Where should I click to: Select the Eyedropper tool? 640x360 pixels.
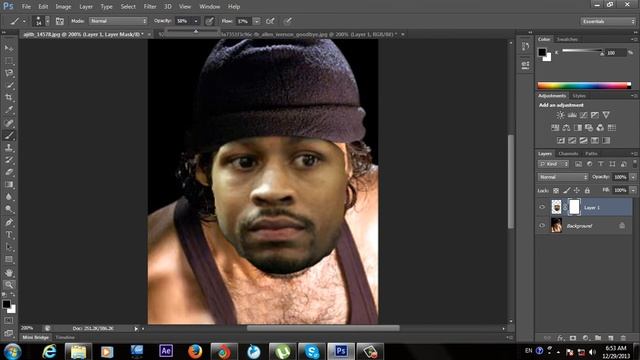[9, 110]
